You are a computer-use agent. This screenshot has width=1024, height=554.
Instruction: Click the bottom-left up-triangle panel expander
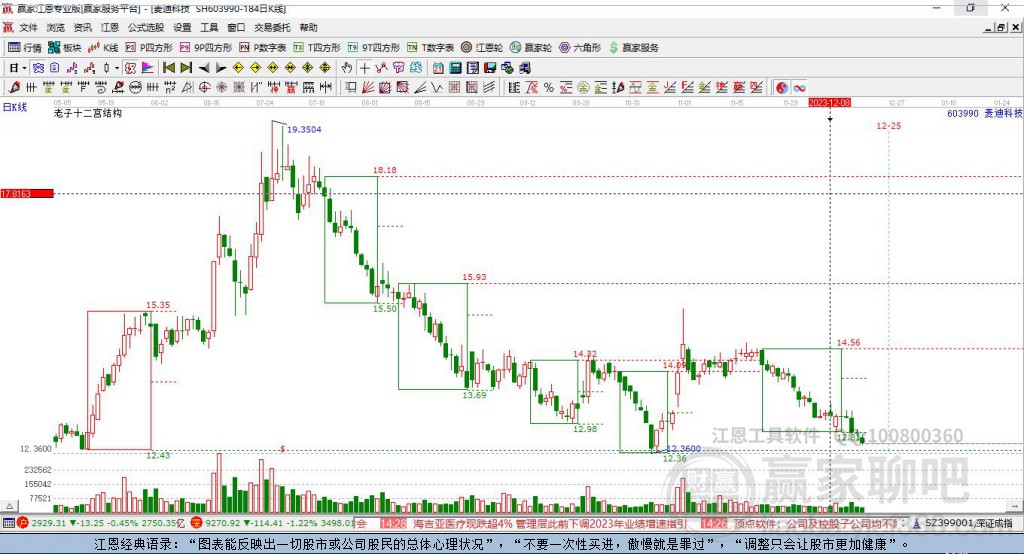[x=8, y=506]
